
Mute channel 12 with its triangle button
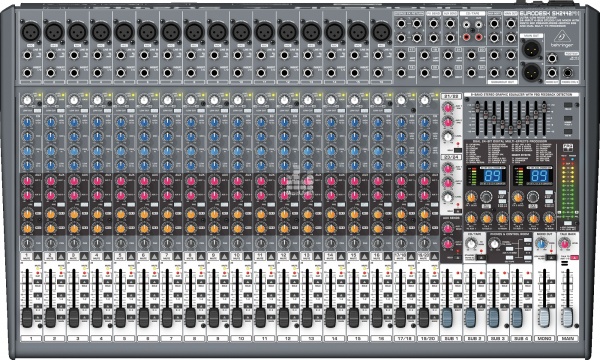295,256
